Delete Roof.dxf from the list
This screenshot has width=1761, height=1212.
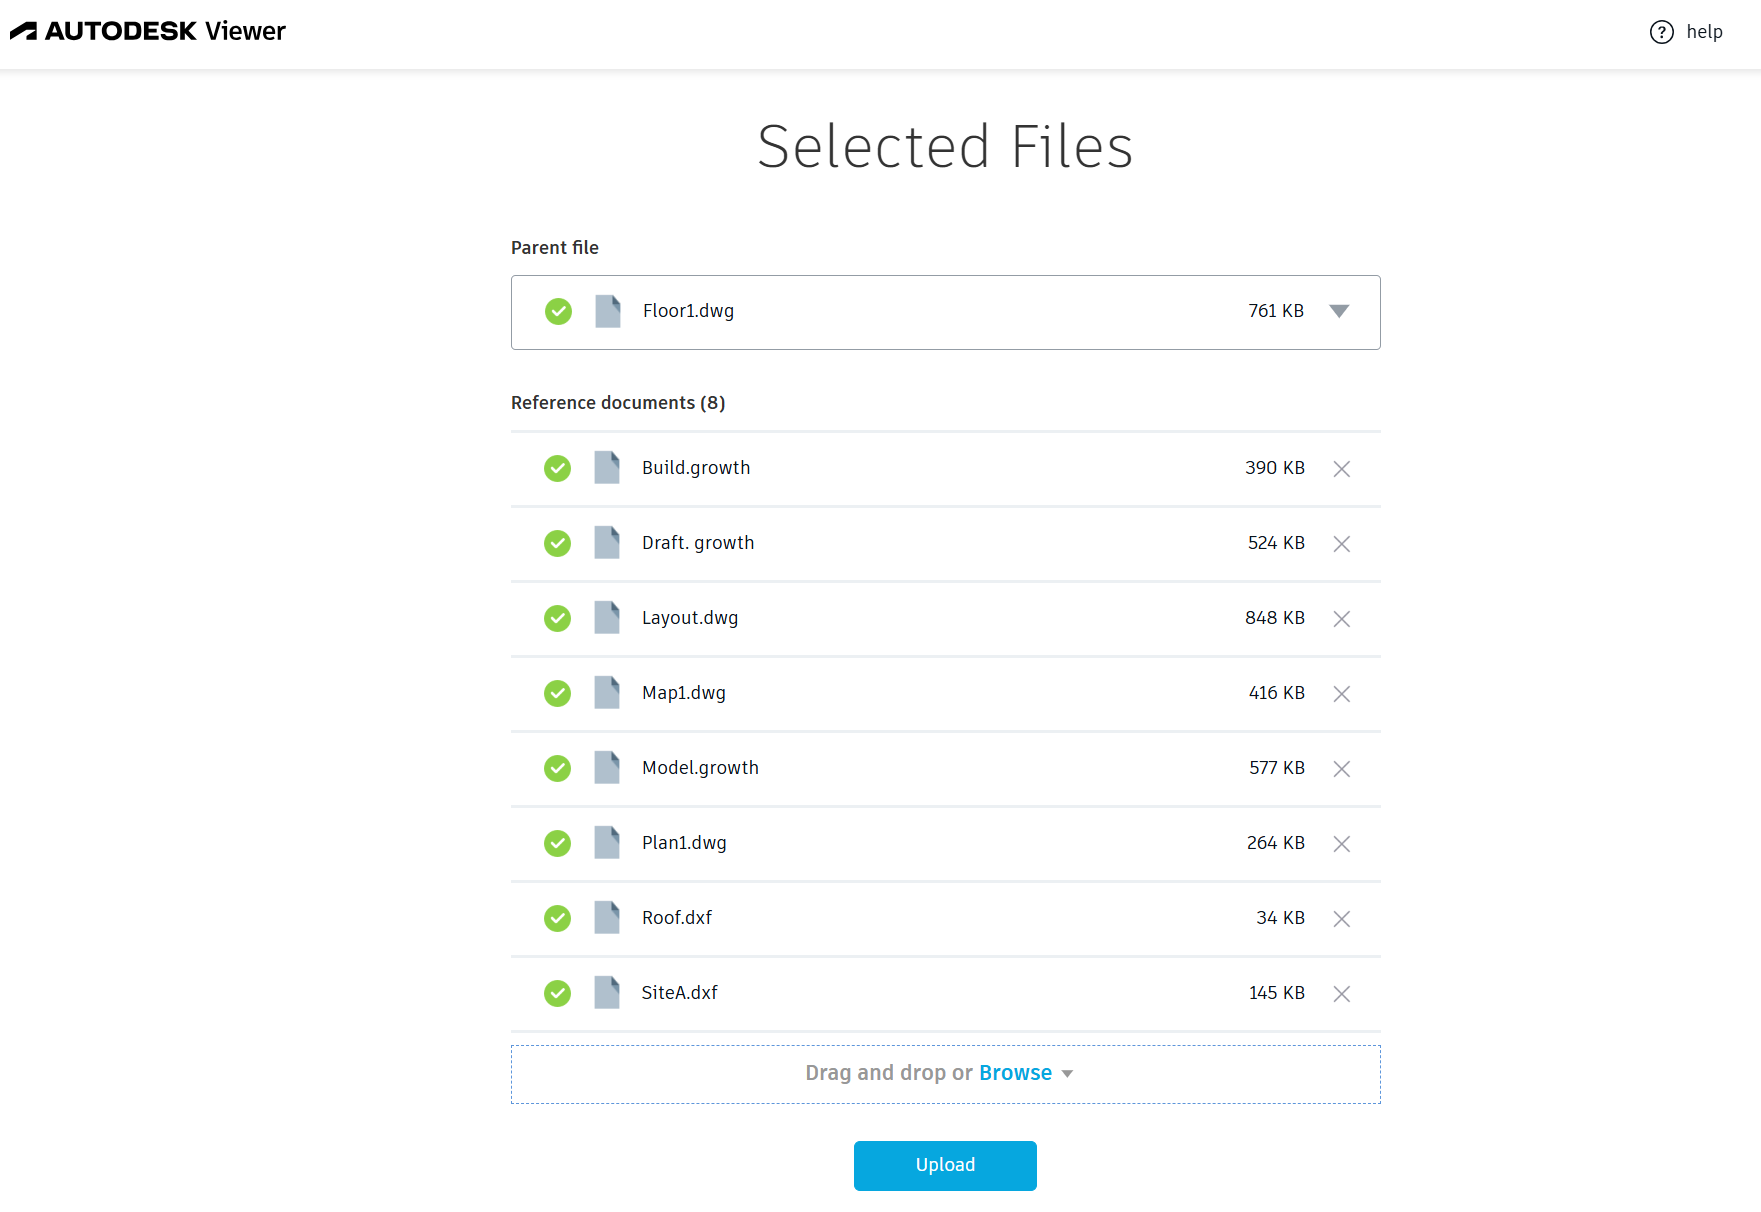(x=1341, y=919)
